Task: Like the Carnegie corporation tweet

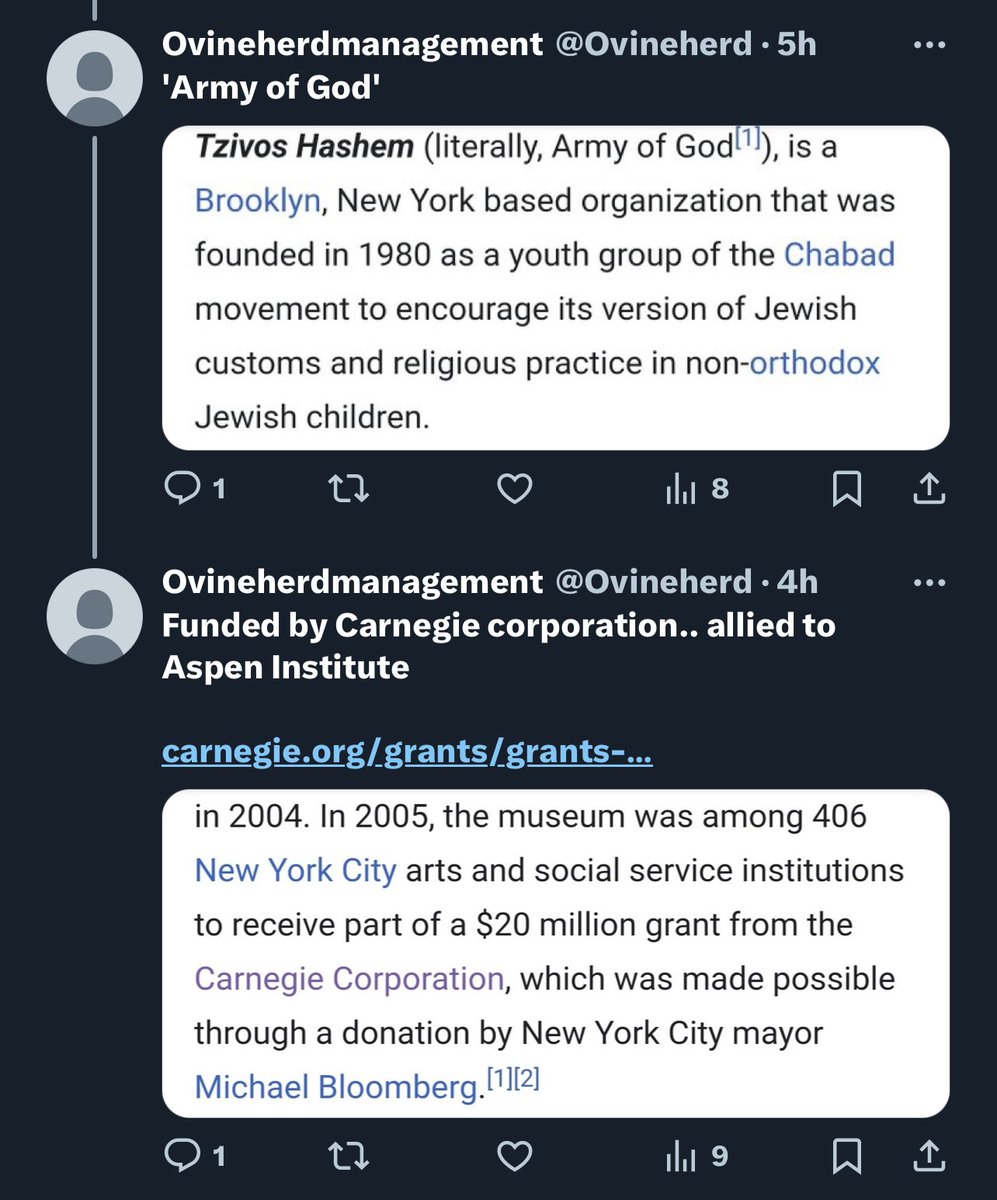Action: [x=514, y=1157]
